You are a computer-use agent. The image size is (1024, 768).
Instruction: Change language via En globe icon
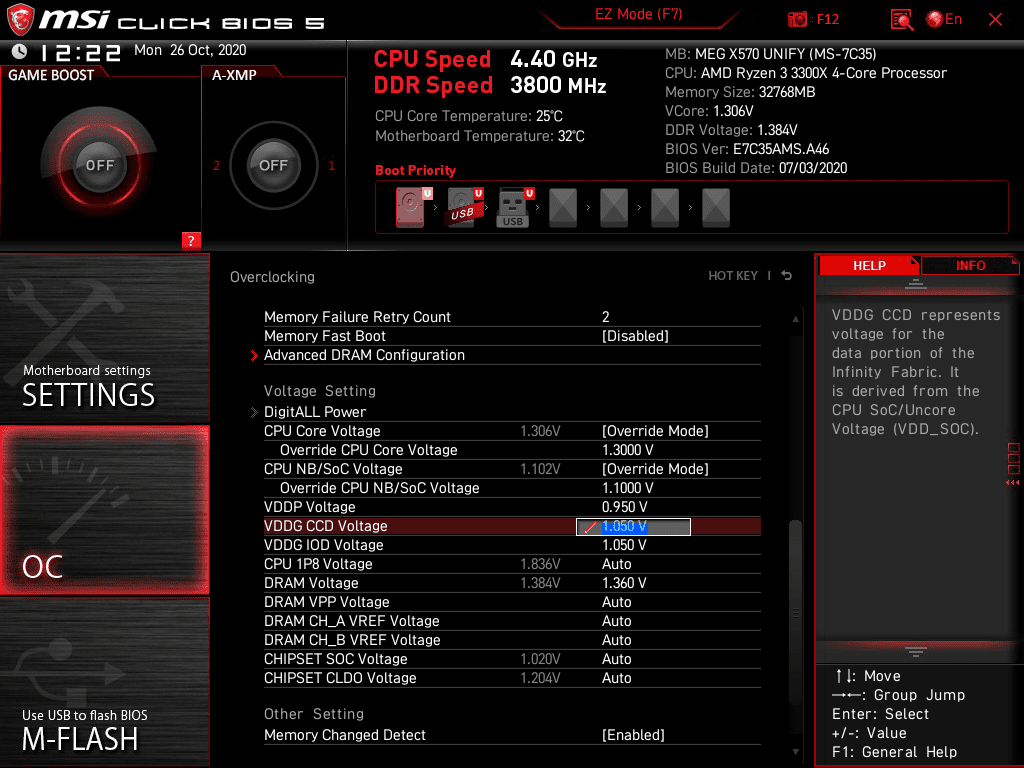[x=944, y=20]
